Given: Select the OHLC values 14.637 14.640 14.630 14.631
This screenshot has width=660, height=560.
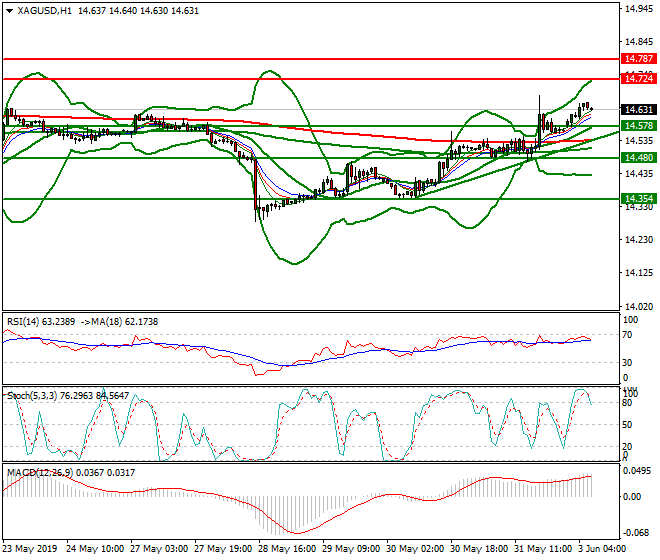Looking at the screenshot, I should (x=138, y=11).
